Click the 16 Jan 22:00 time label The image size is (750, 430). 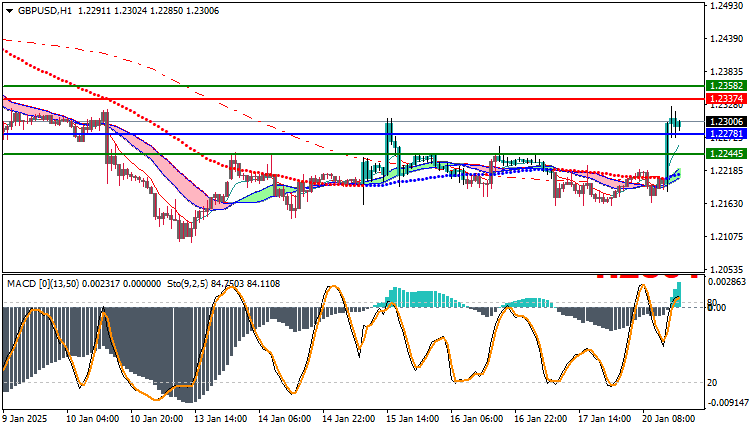pyautogui.click(x=541, y=419)
